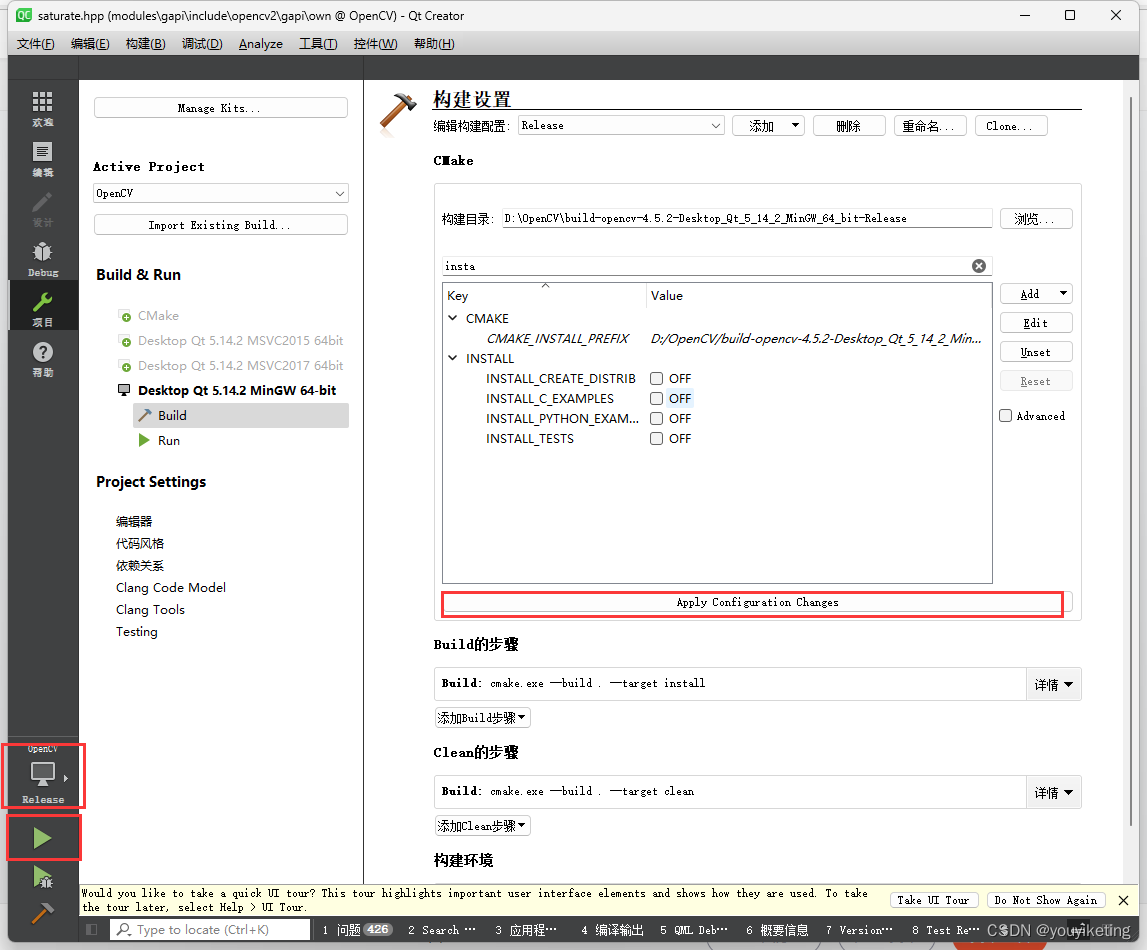Toggle INSTALL_C_EXAMPLES checkbox
This screenshot has width=1147, height=950.
pos(656,399)
